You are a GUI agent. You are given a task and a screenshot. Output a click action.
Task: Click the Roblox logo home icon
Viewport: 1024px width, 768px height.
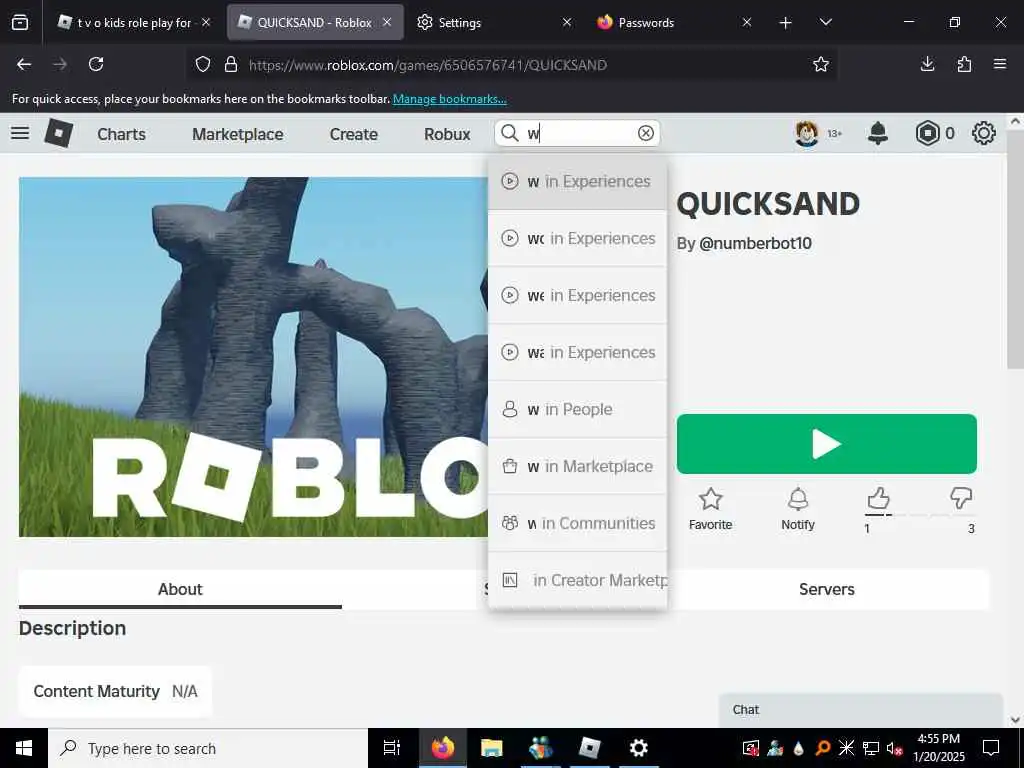tap(59, 133)
